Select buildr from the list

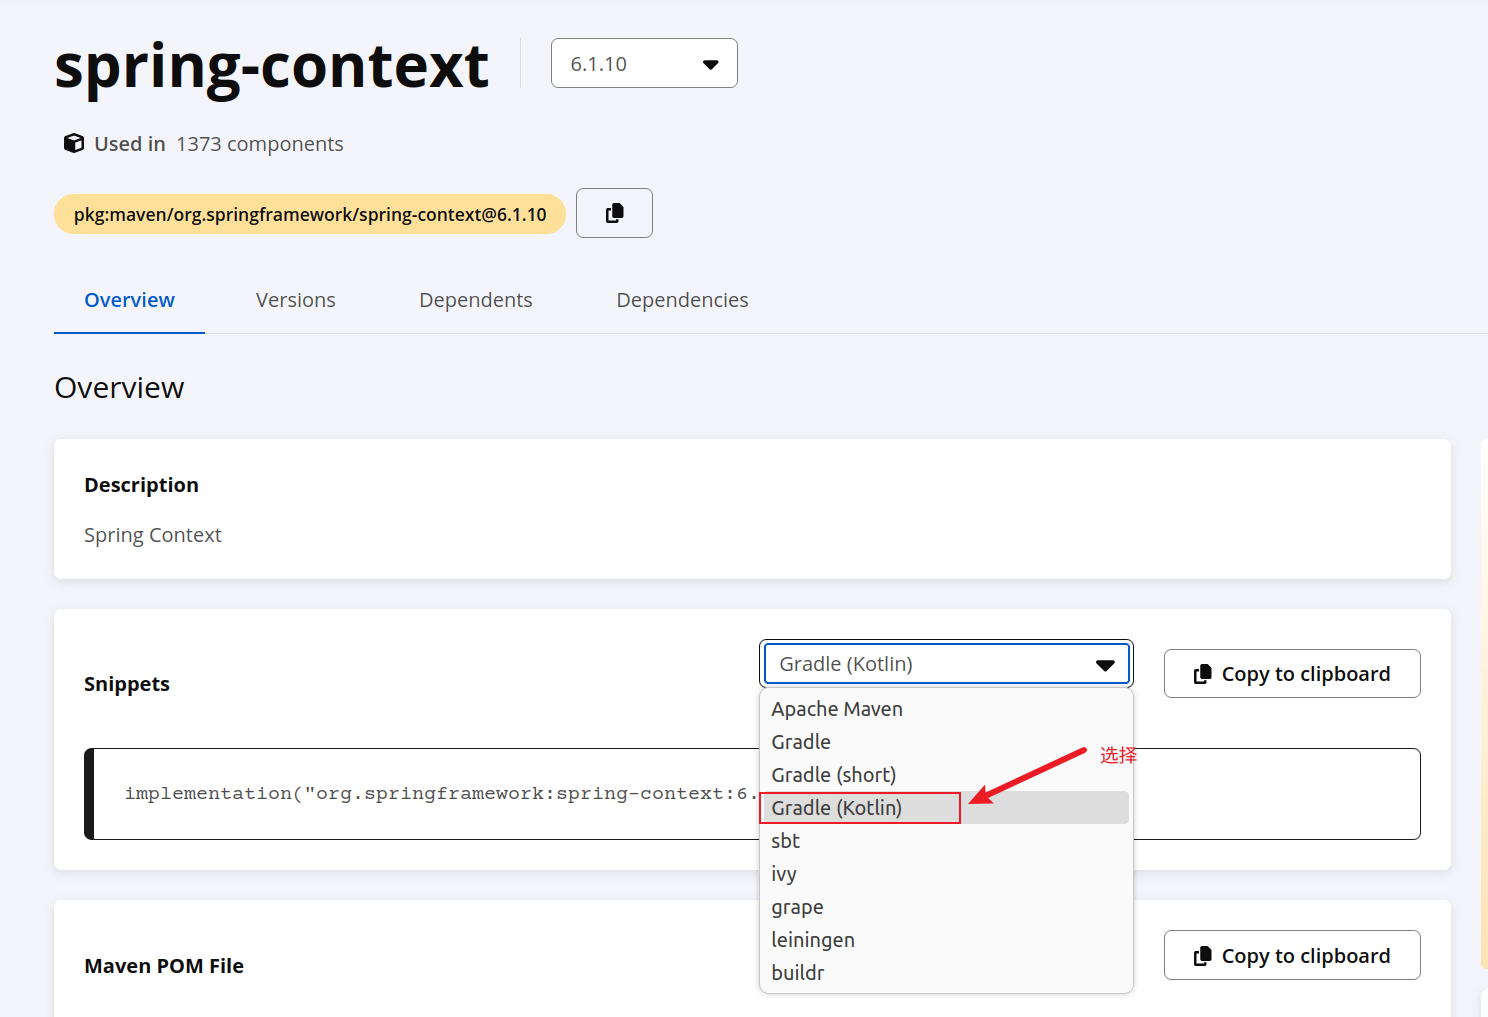pos(798,973)
